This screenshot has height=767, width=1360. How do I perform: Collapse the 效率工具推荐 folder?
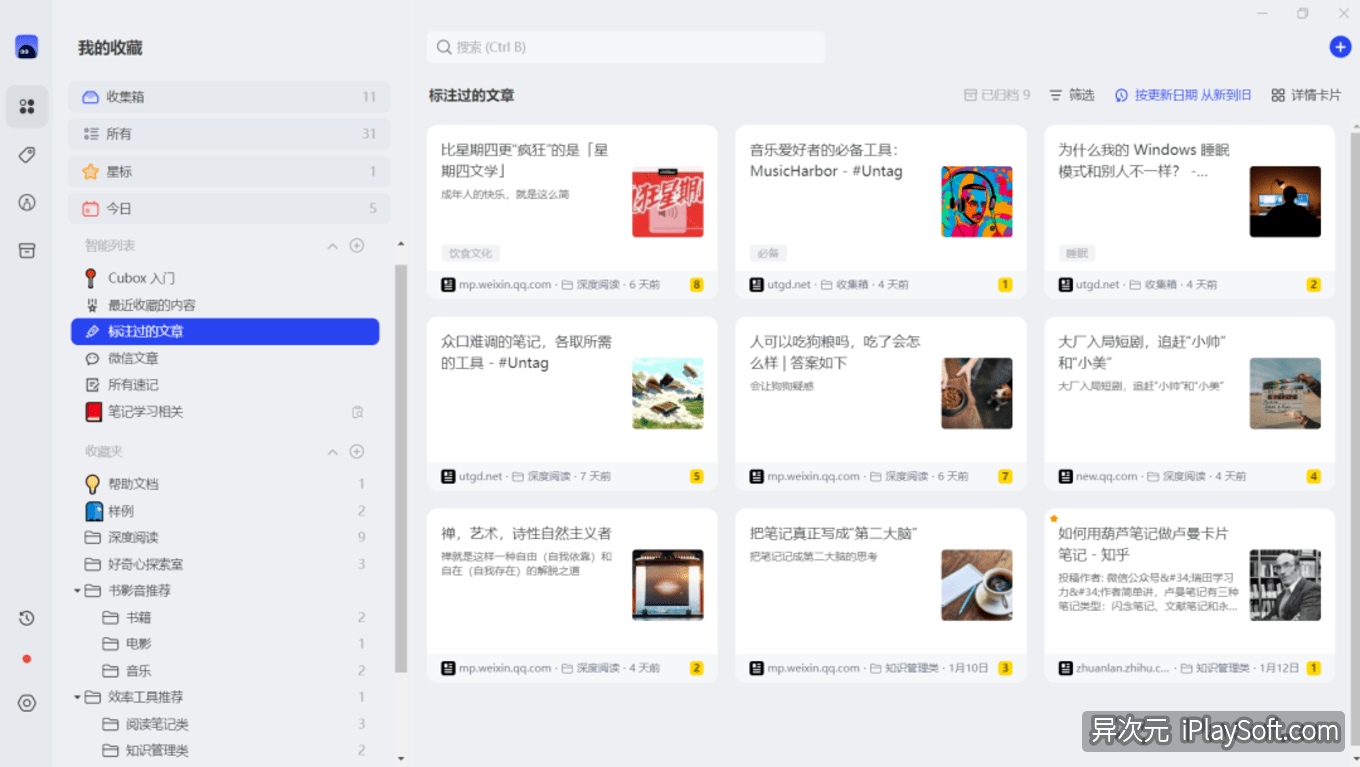click(x=78, y=697)
